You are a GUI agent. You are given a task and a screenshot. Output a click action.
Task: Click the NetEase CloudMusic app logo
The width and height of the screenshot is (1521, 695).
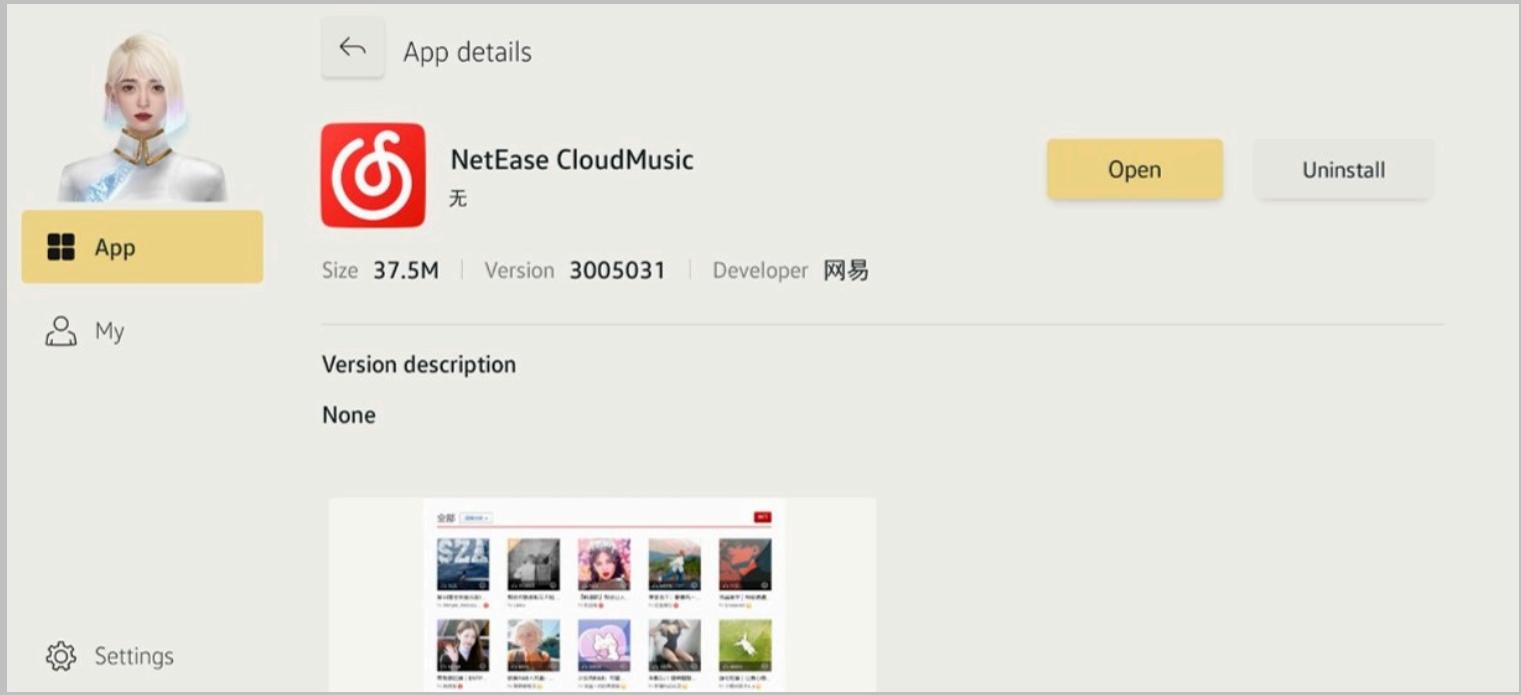point(373,175)
